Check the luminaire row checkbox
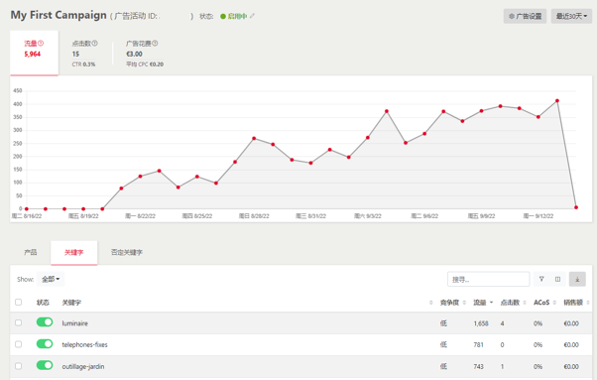This screenshot has width=597, height=380. point(18,323)
